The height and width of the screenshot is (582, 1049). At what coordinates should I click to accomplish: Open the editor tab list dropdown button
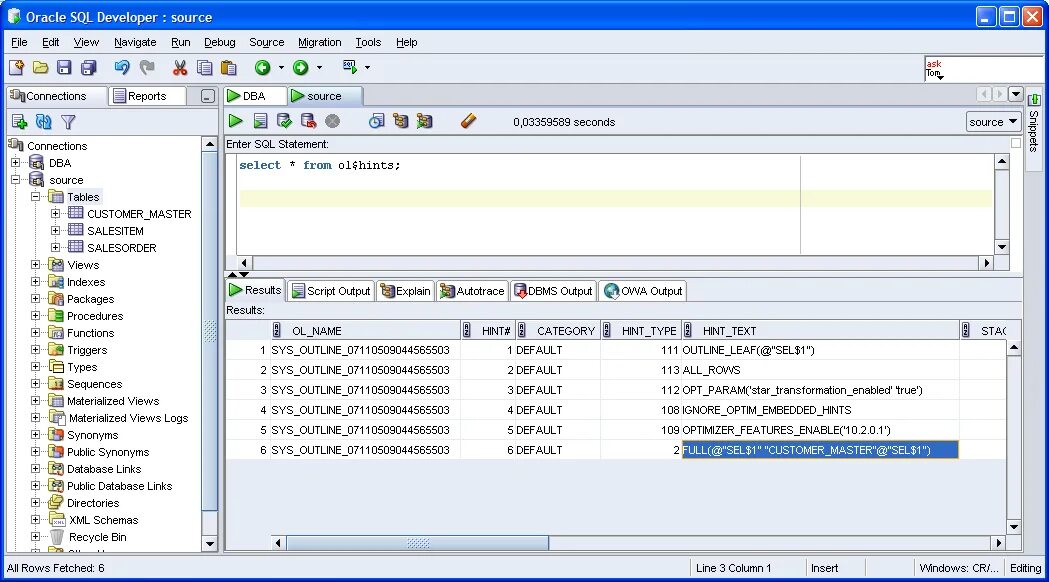1016,94
